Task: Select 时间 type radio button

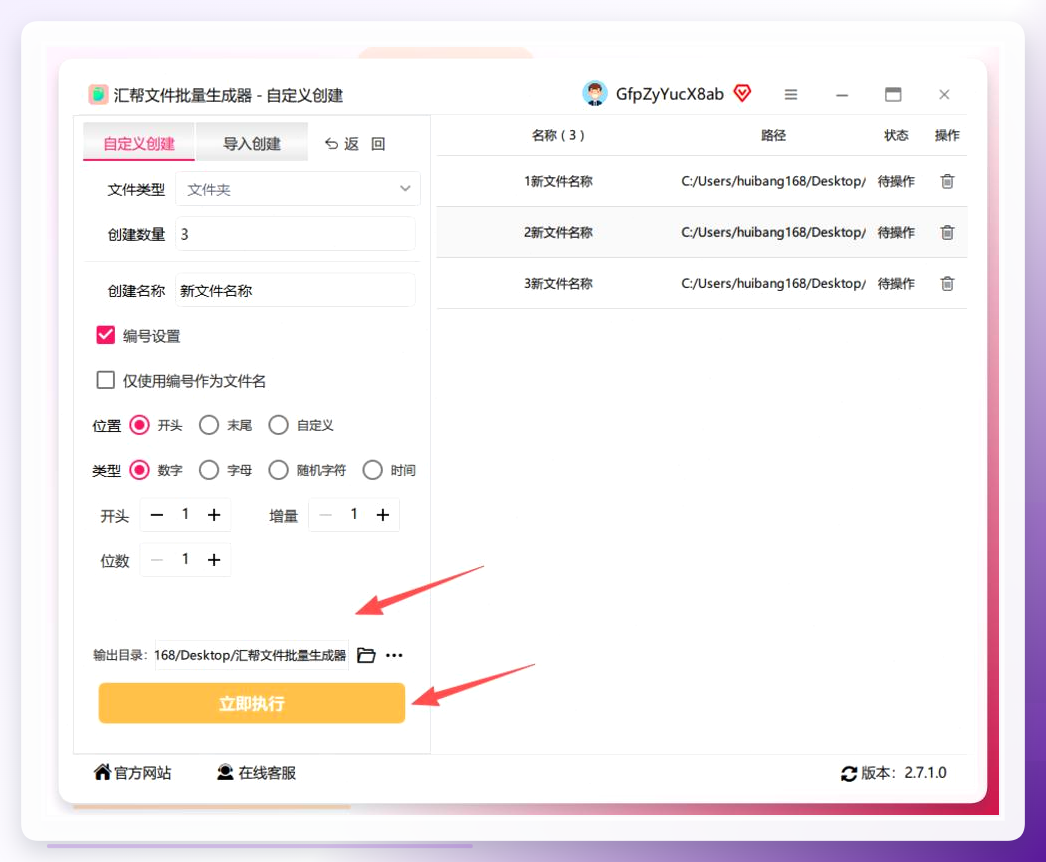Action: (372, 470)
